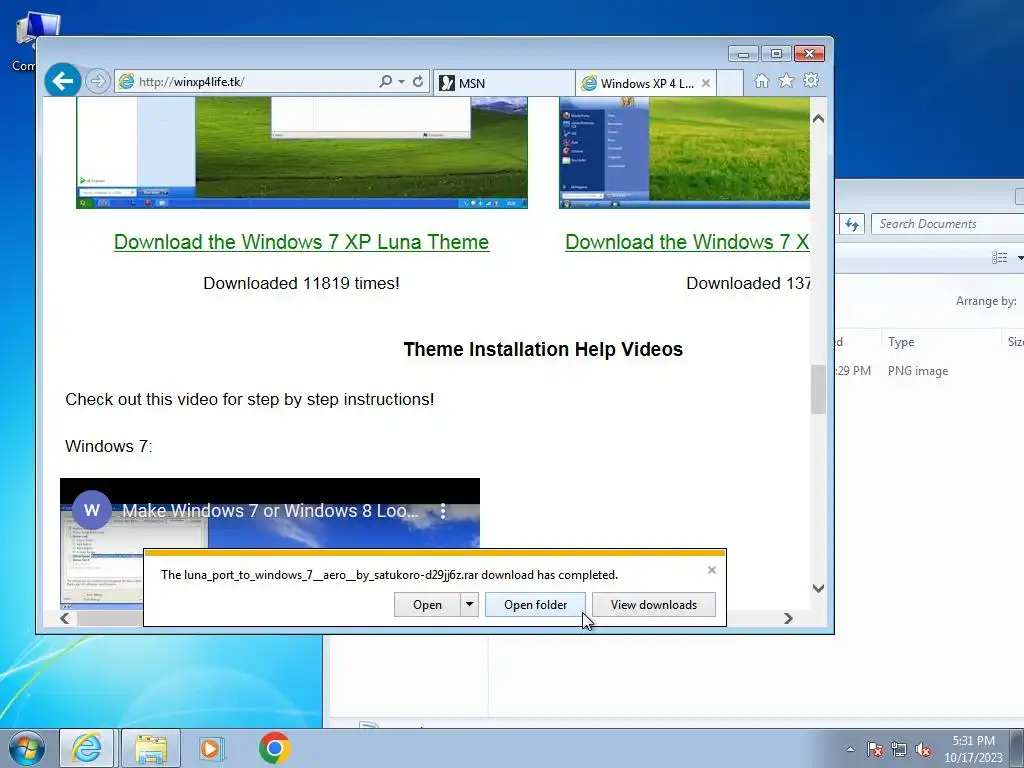Click the IE forward arrow button
The width and height of the screenshot is (1024, 768).
coord(97,81)
